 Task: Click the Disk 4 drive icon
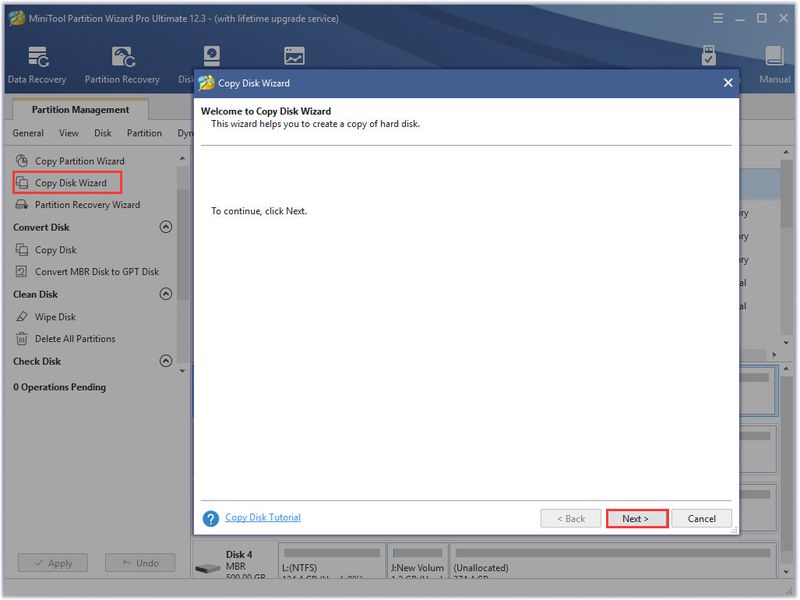click(x=208, y=568)
